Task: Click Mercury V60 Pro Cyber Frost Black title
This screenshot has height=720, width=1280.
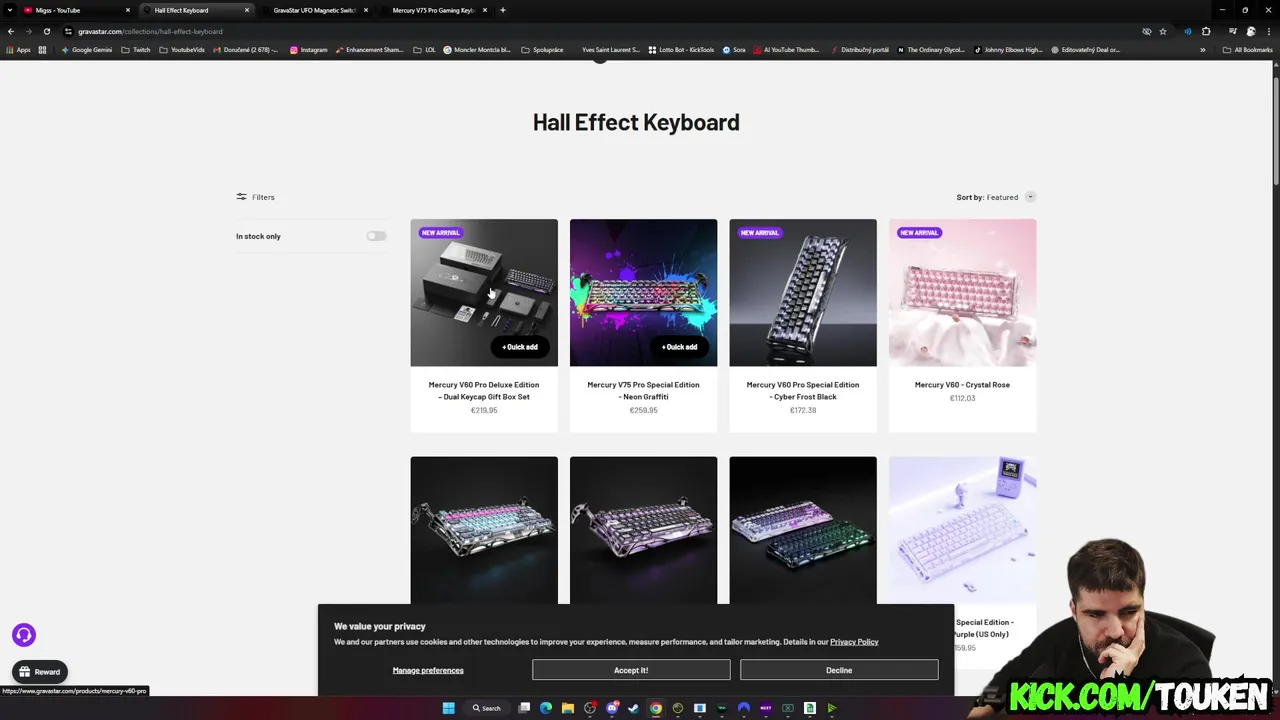Action: [803, 390]
